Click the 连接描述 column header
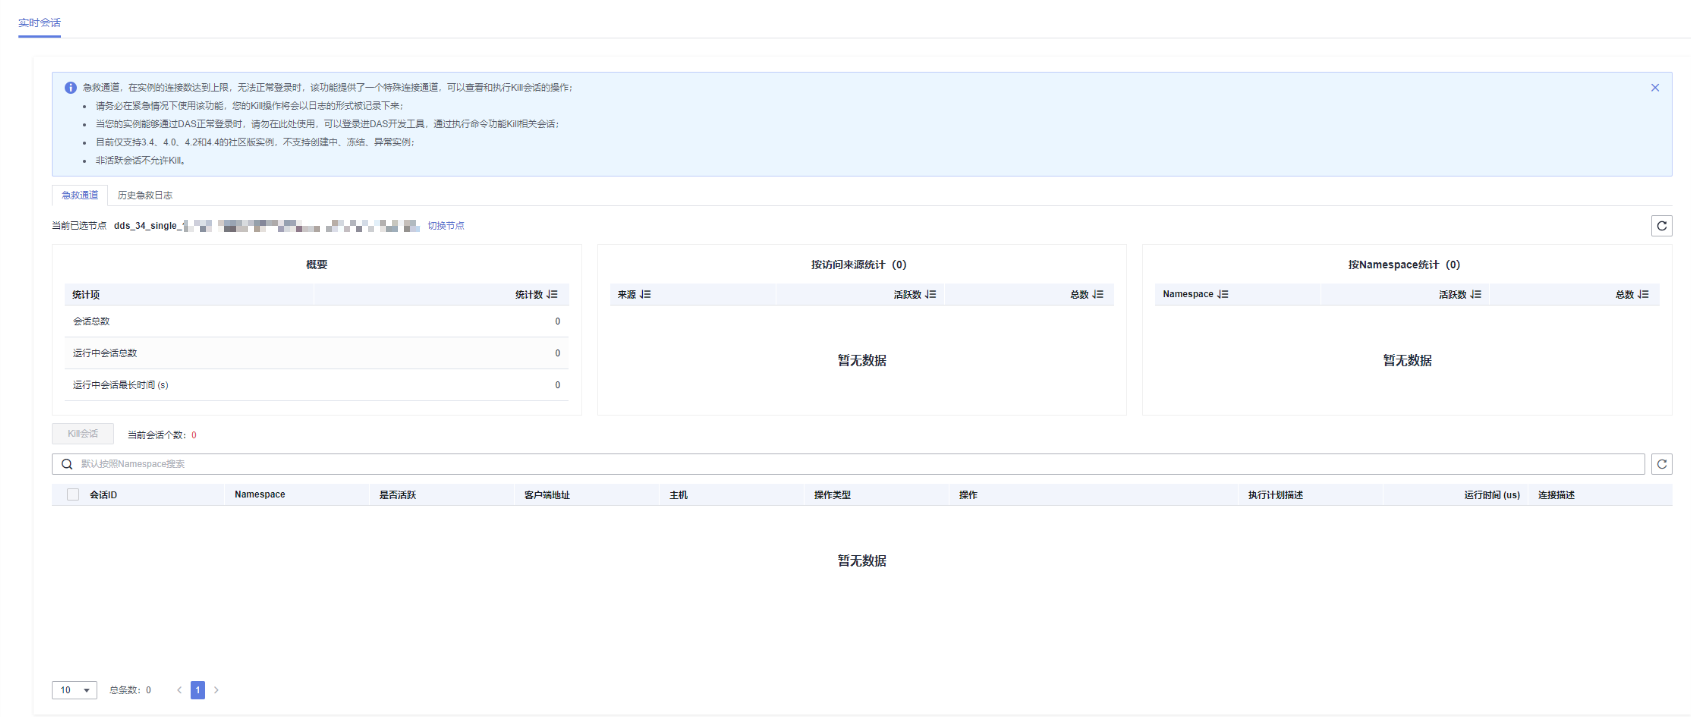Screen dimensions: 1691x717 pos(1556,495)
